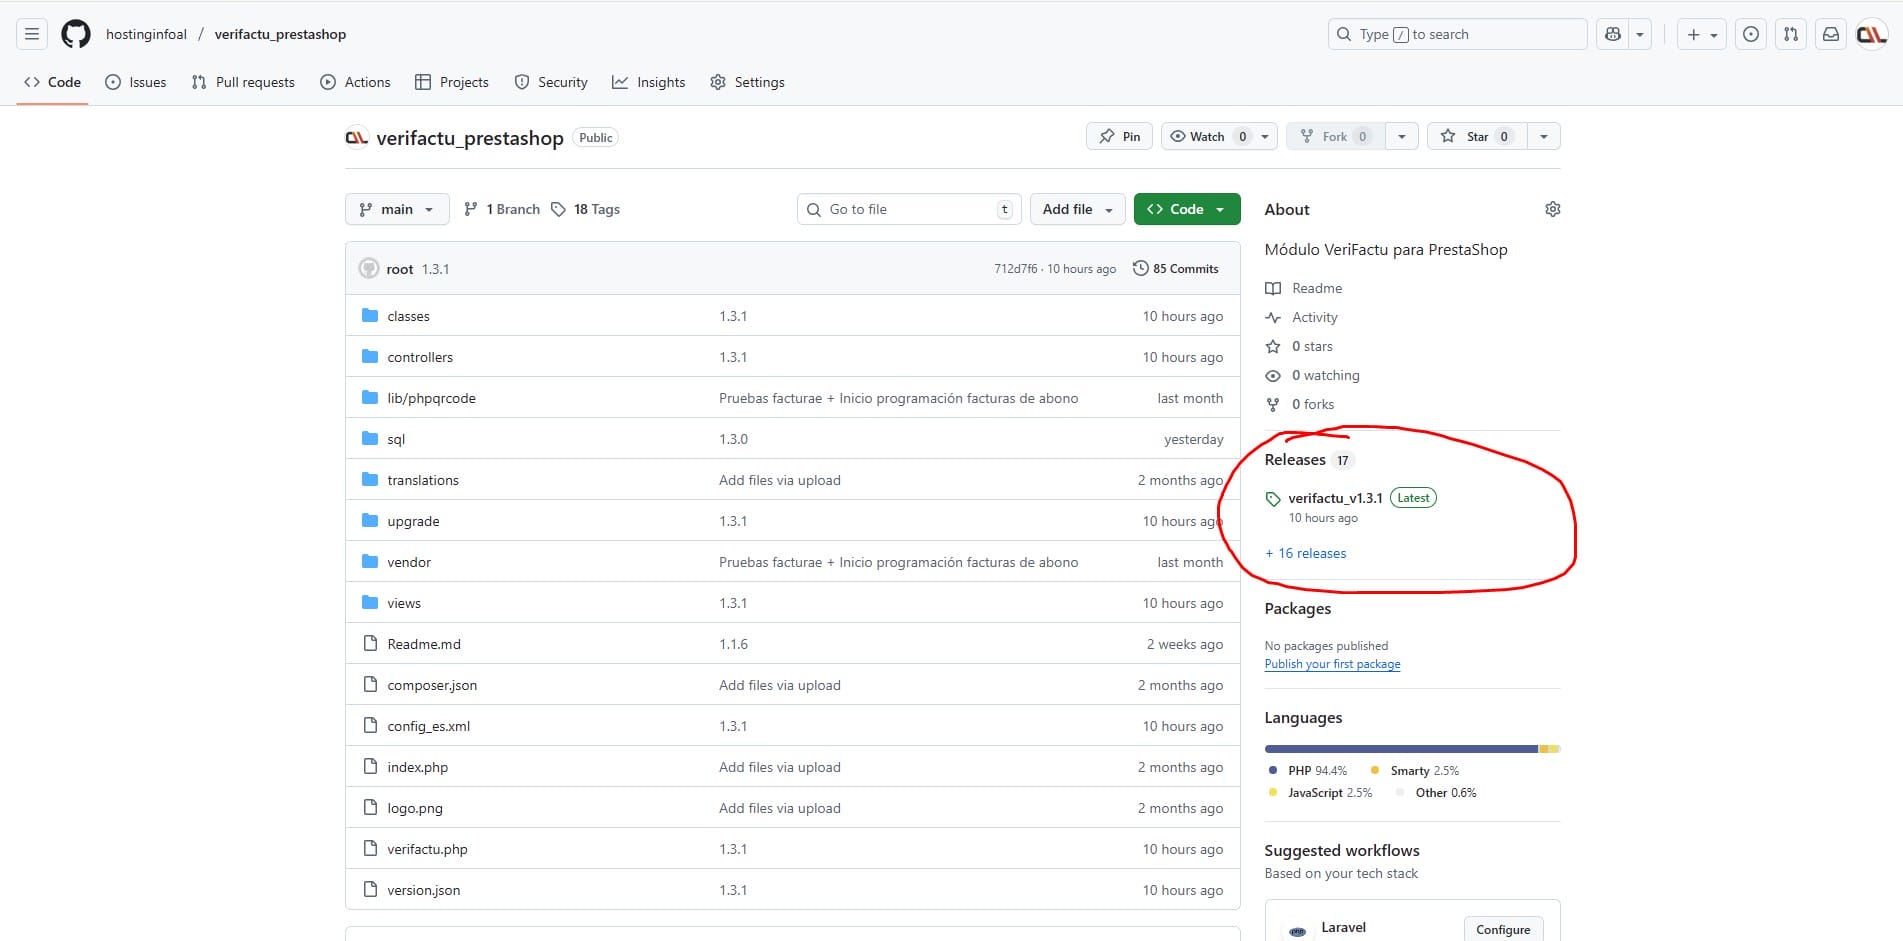Go to the Actions tab
Viewport: 1903px width, 941px height.
[355, 82]
